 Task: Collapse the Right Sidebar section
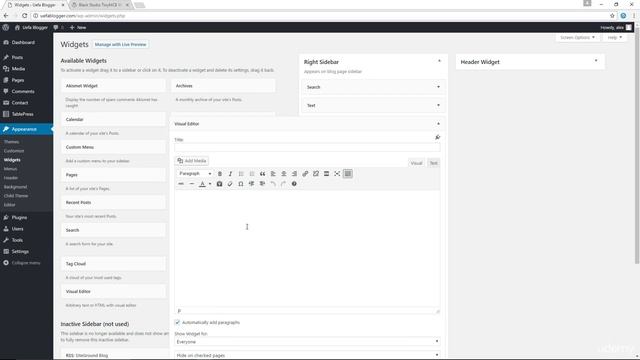439,61
